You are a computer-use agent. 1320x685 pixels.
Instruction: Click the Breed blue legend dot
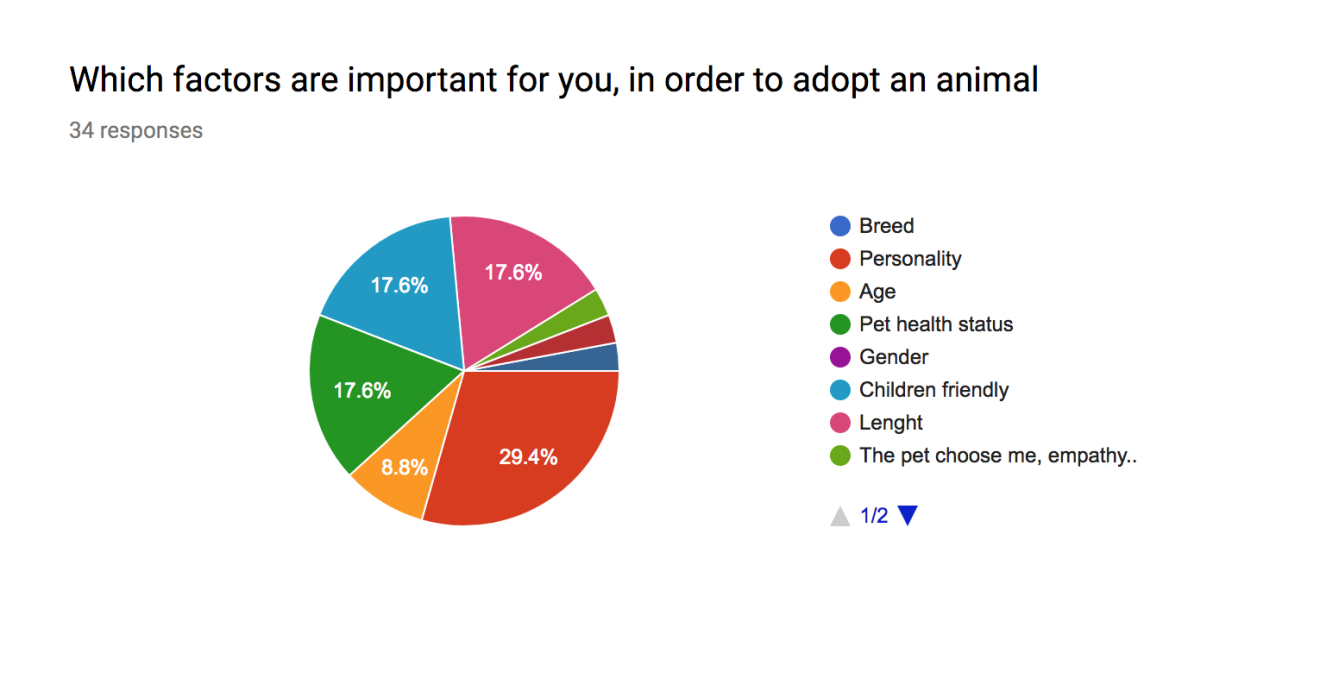(840, 226)
